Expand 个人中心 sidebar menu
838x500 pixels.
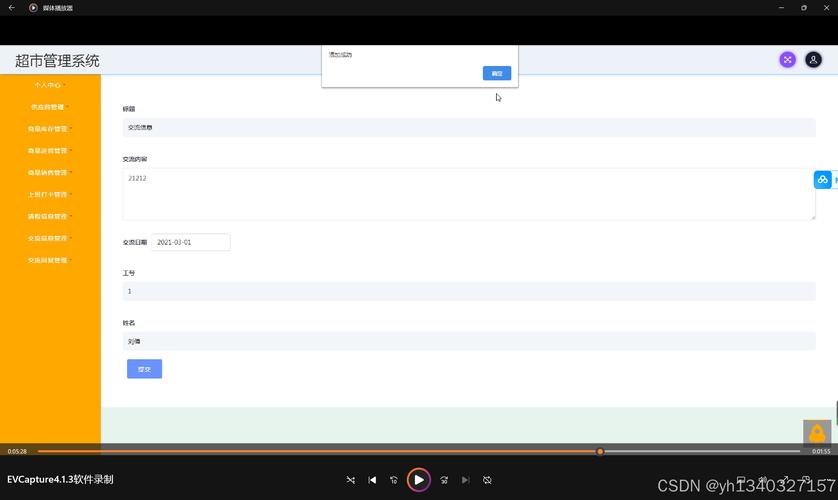coord(49,85)
